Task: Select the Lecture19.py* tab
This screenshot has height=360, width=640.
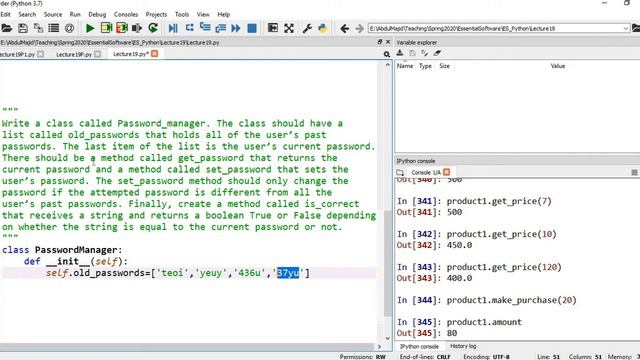Action: click(x=131, y=54)
